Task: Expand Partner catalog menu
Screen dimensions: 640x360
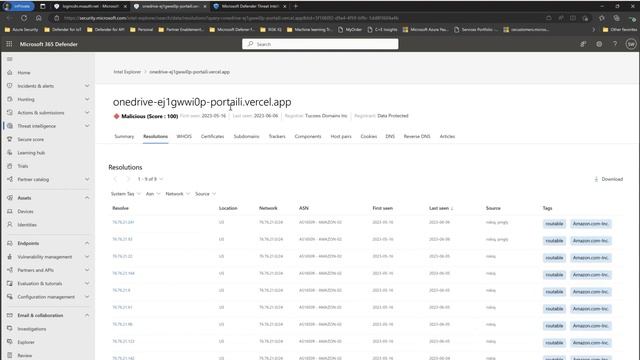Action: 87,180
